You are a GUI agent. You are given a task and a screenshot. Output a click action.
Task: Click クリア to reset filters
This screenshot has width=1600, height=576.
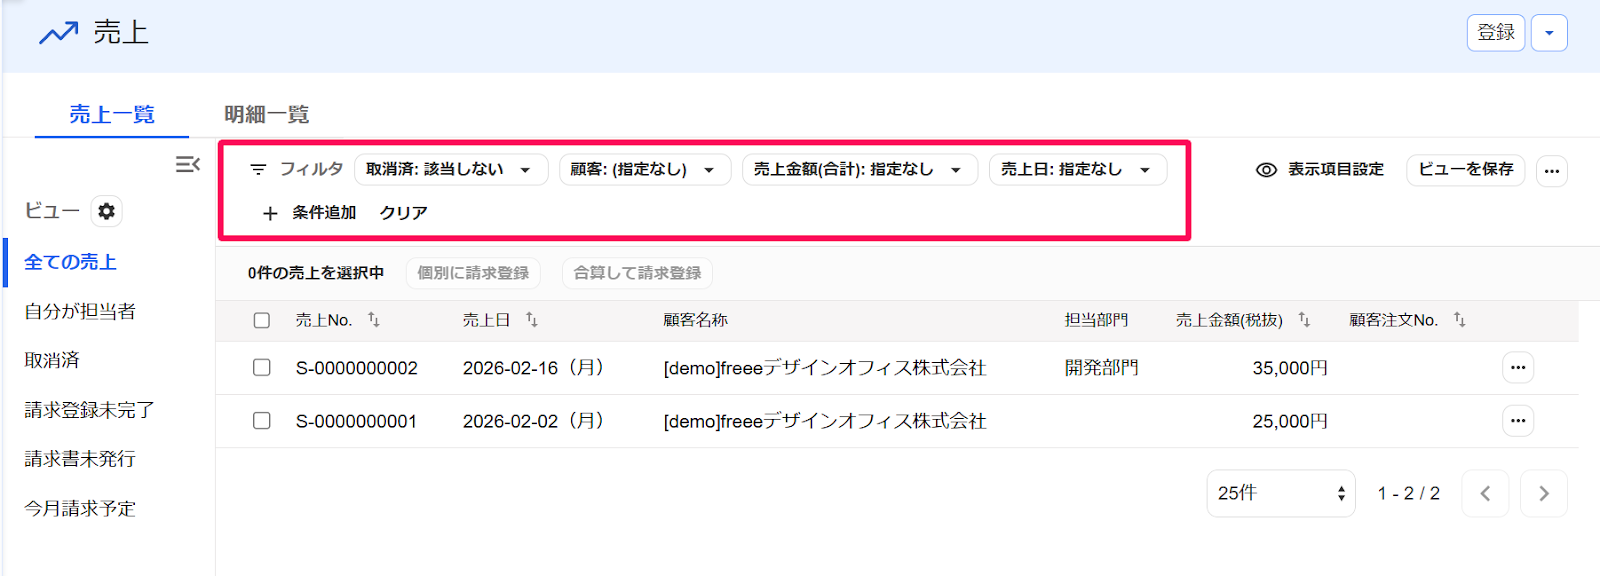click(x=404, y=213)
